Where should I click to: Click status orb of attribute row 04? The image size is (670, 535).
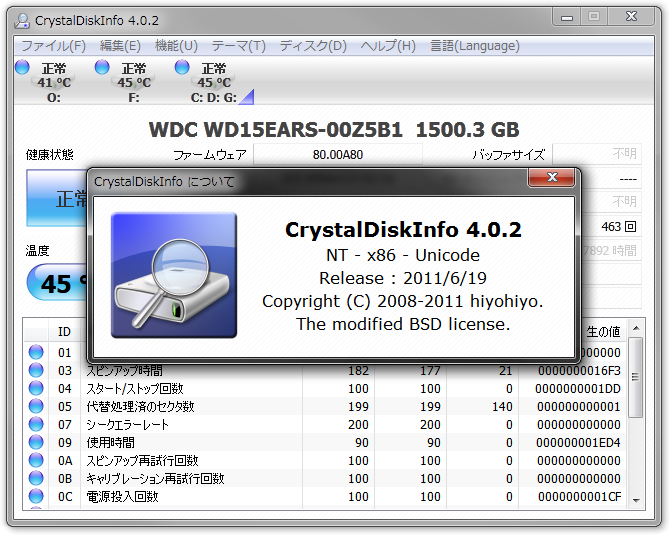(36, 388)
